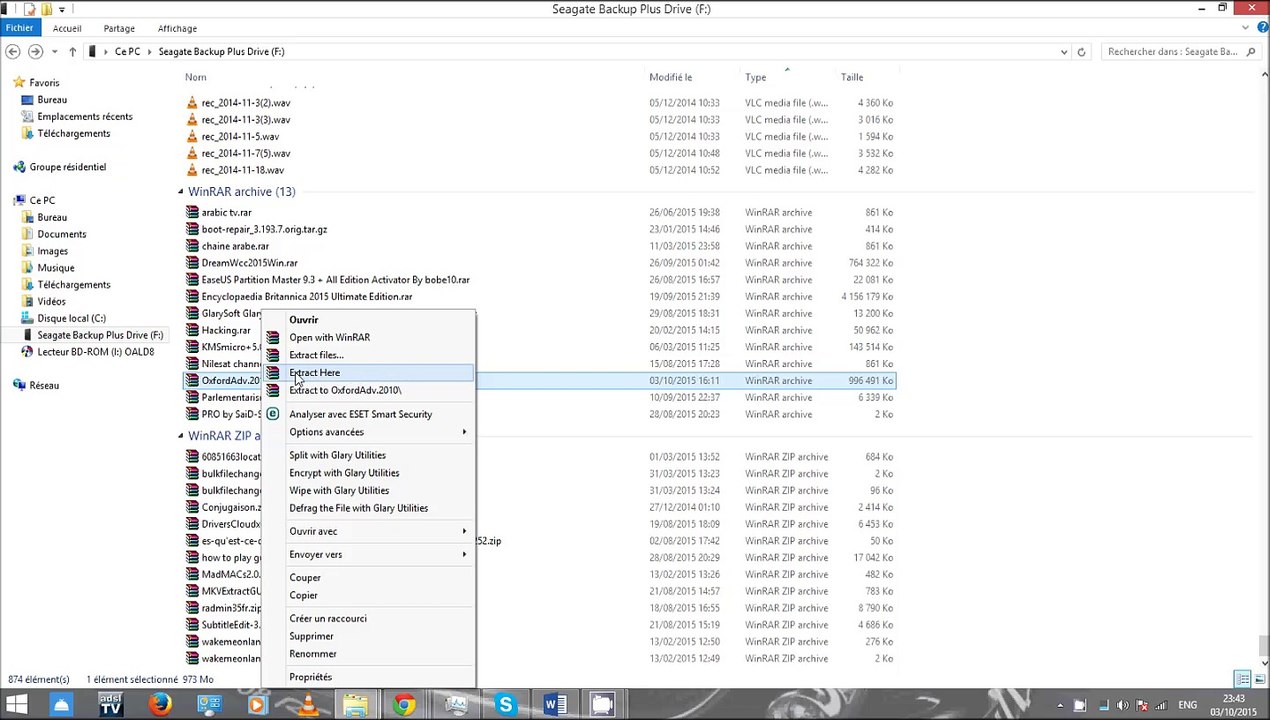Select Split with Glary Utilities
Viewport: 1270px width, 720px height.
(x=369, y=455)
